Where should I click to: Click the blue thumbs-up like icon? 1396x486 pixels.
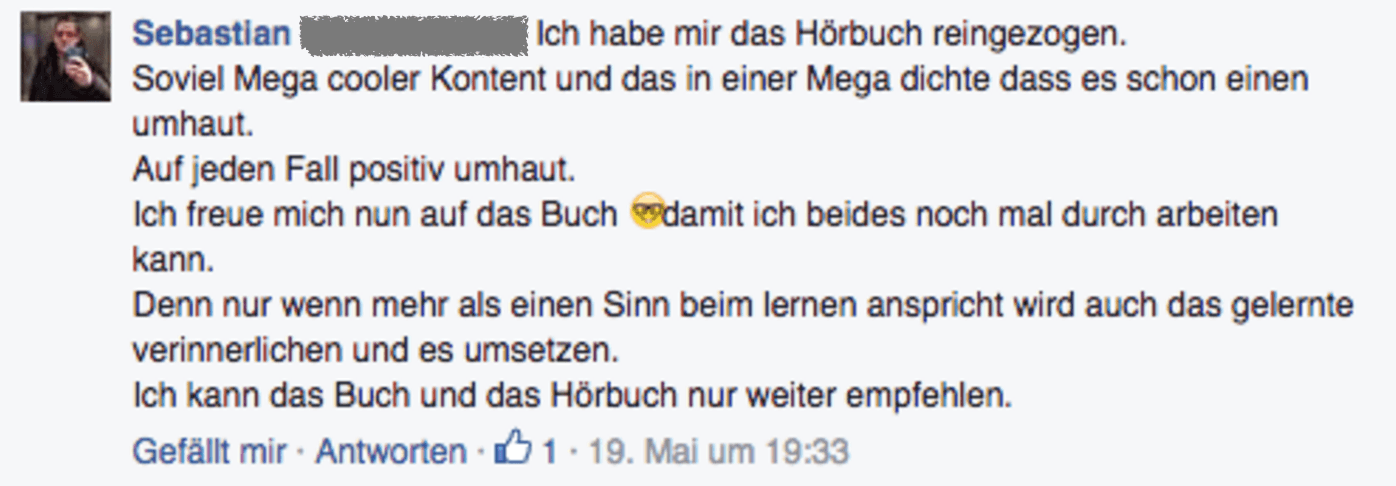click(514, 451)
